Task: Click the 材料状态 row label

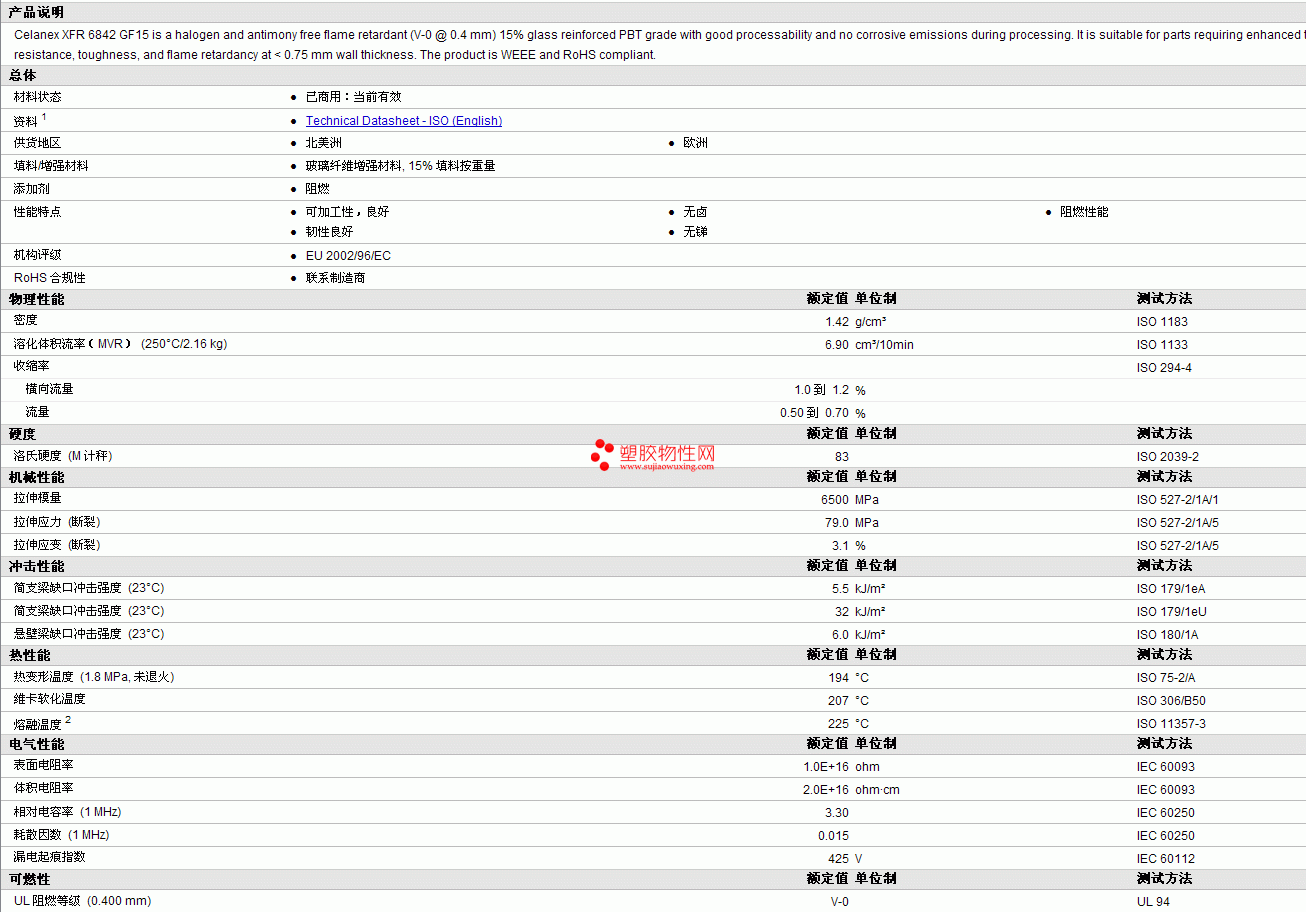Action: (x=37, y=97)
